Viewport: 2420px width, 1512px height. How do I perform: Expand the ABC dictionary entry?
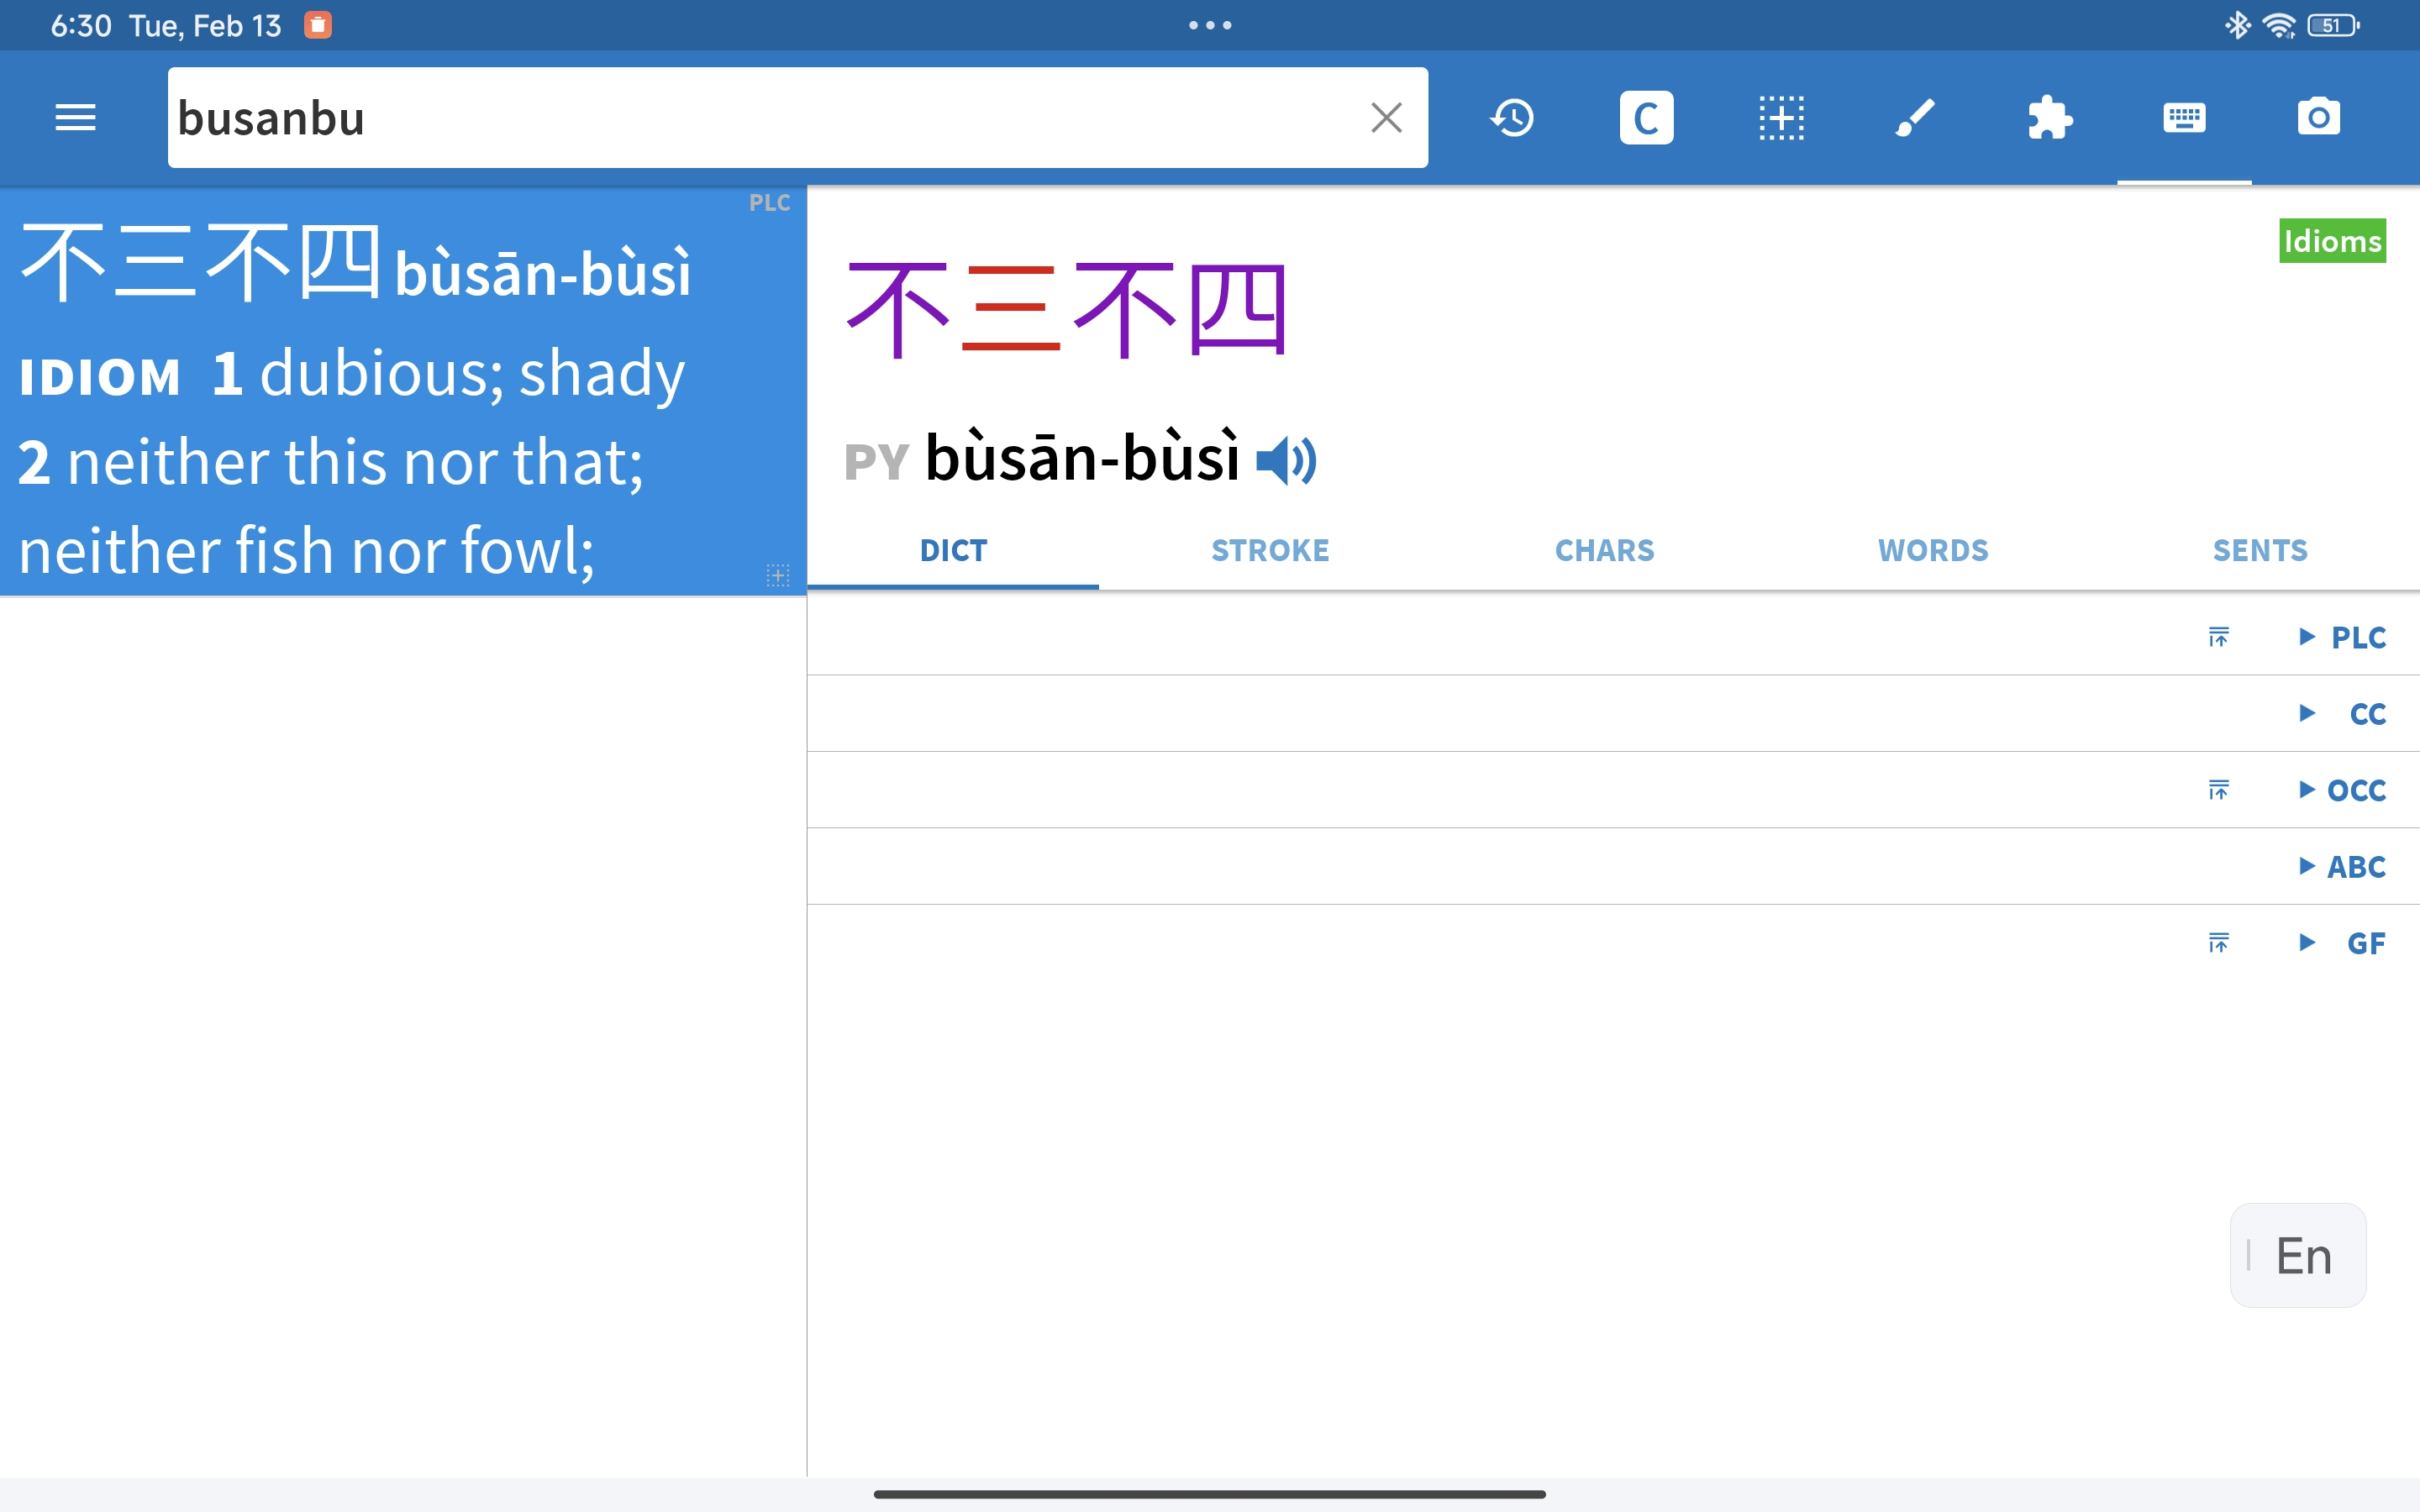click(x=2343, y=866)
